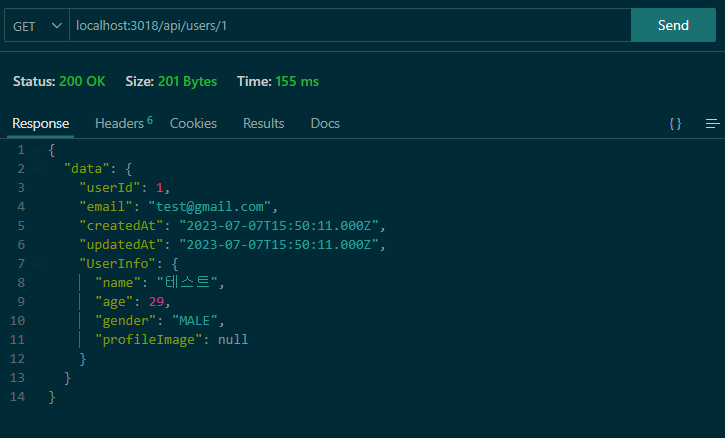
Task: Click the "MALE" gender value
Action: (x=195, y=321)
